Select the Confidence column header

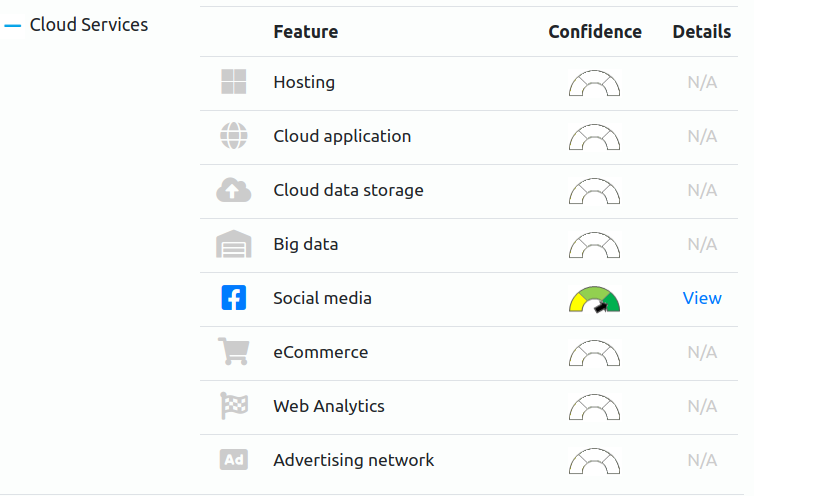point(595,32)
